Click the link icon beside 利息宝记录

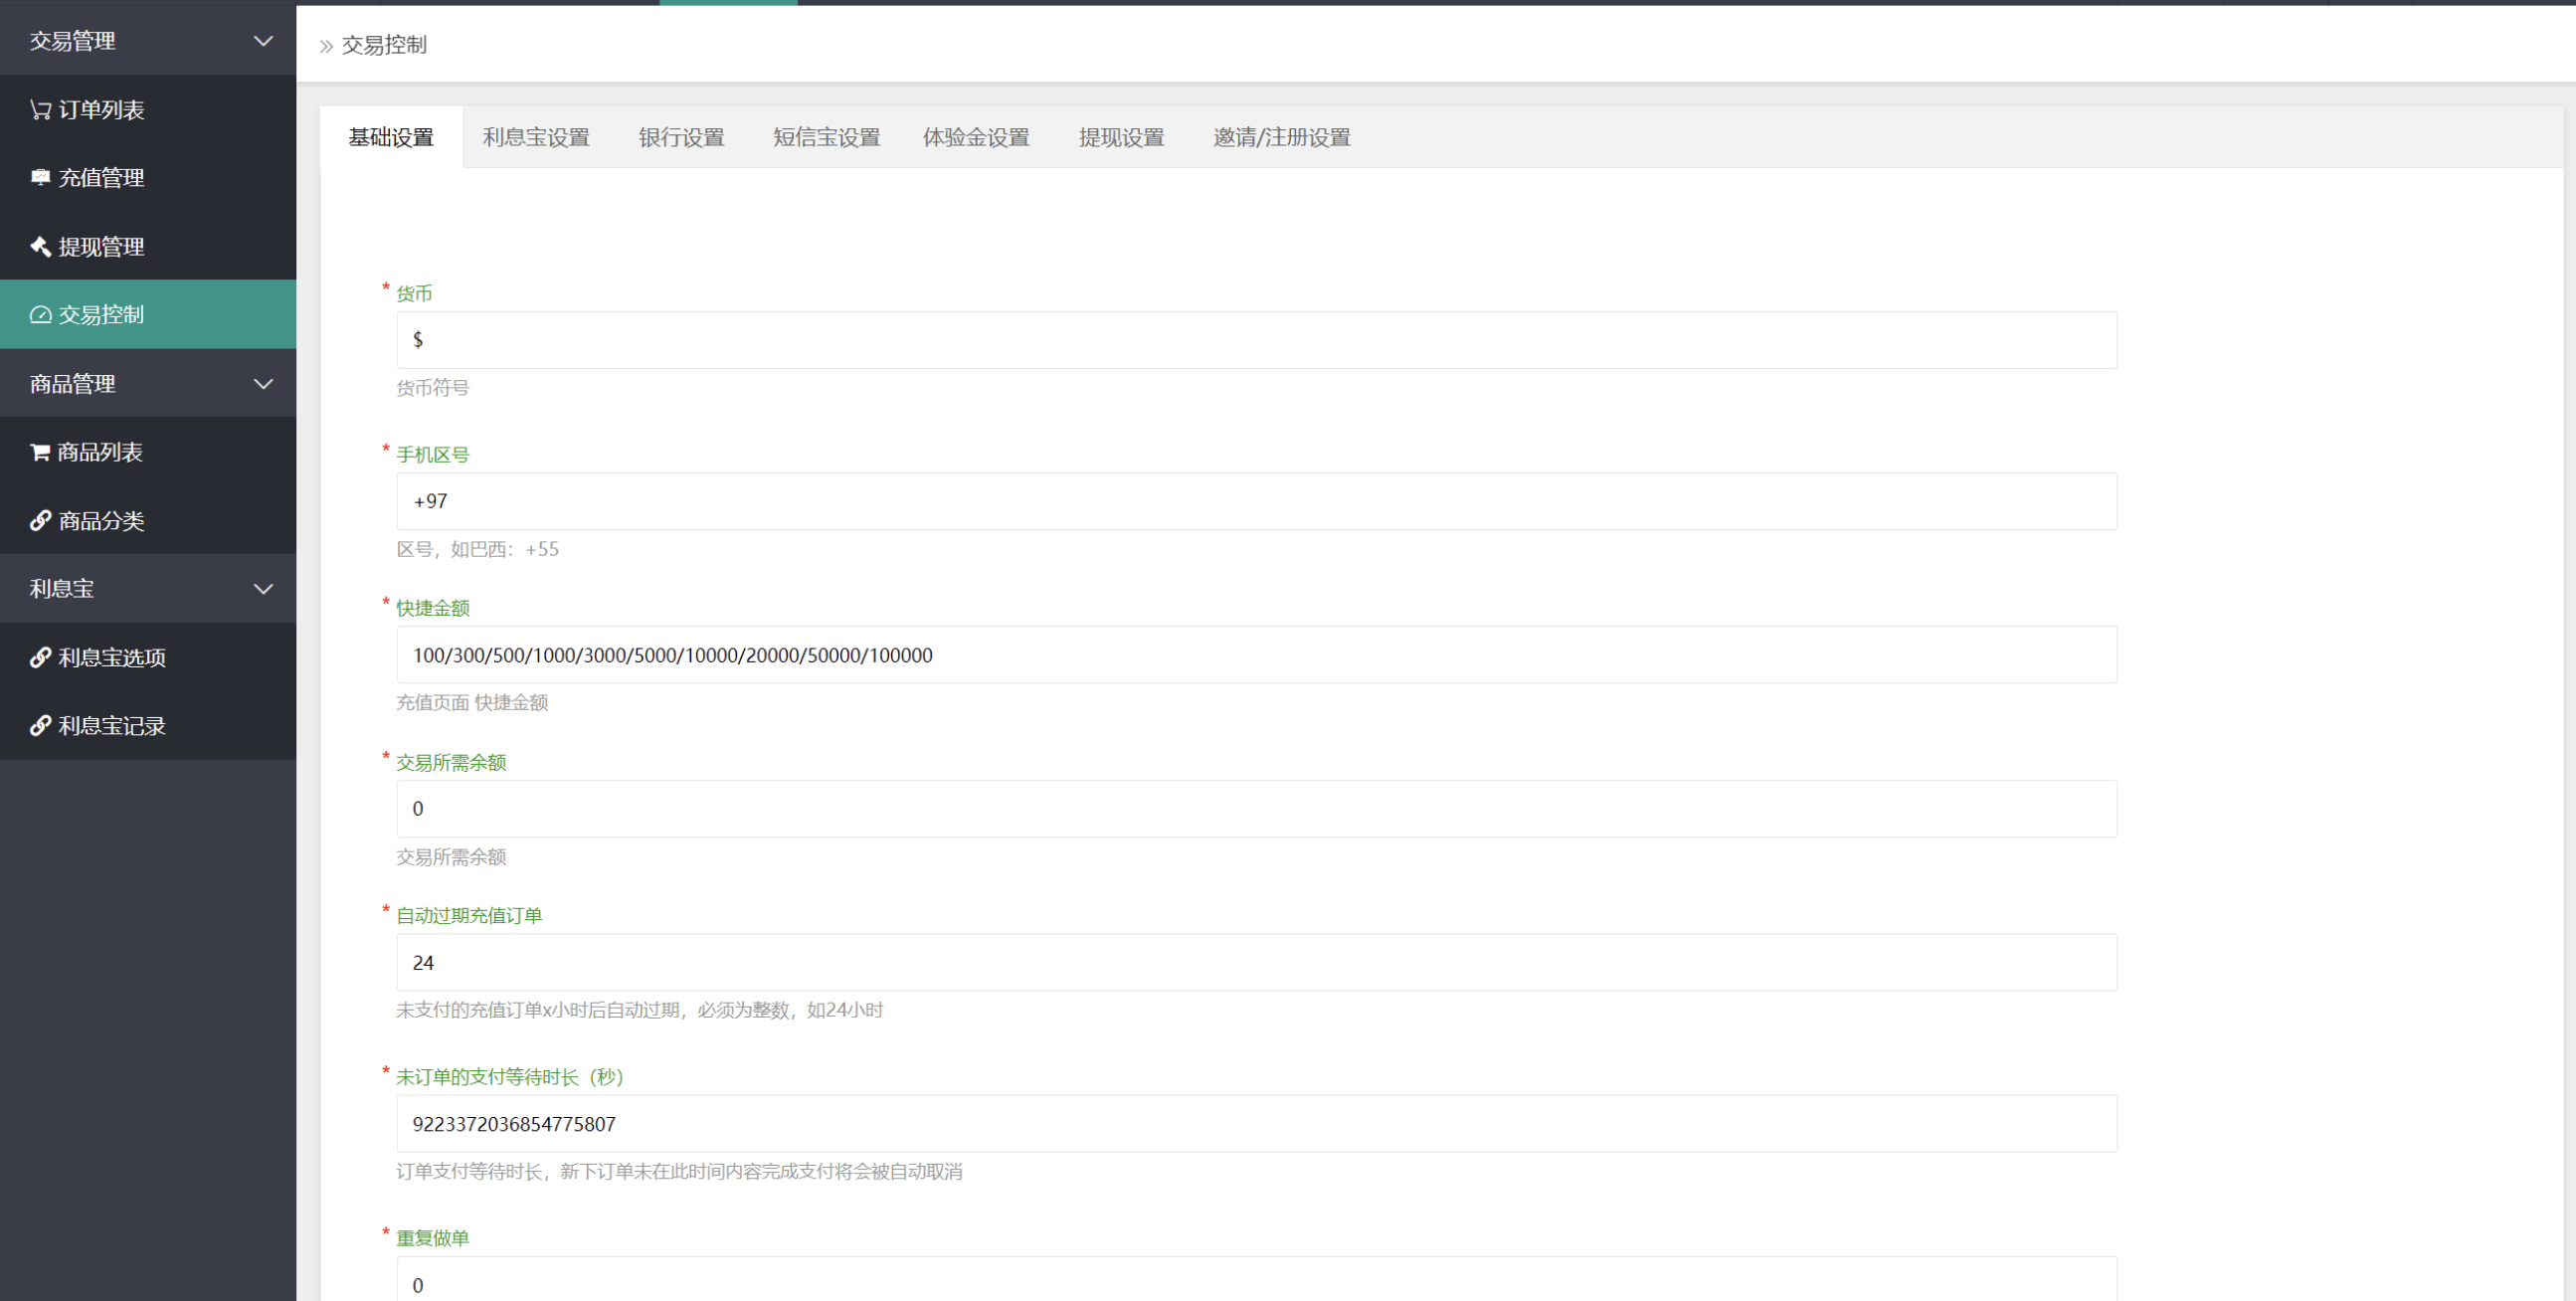(40, 726)
